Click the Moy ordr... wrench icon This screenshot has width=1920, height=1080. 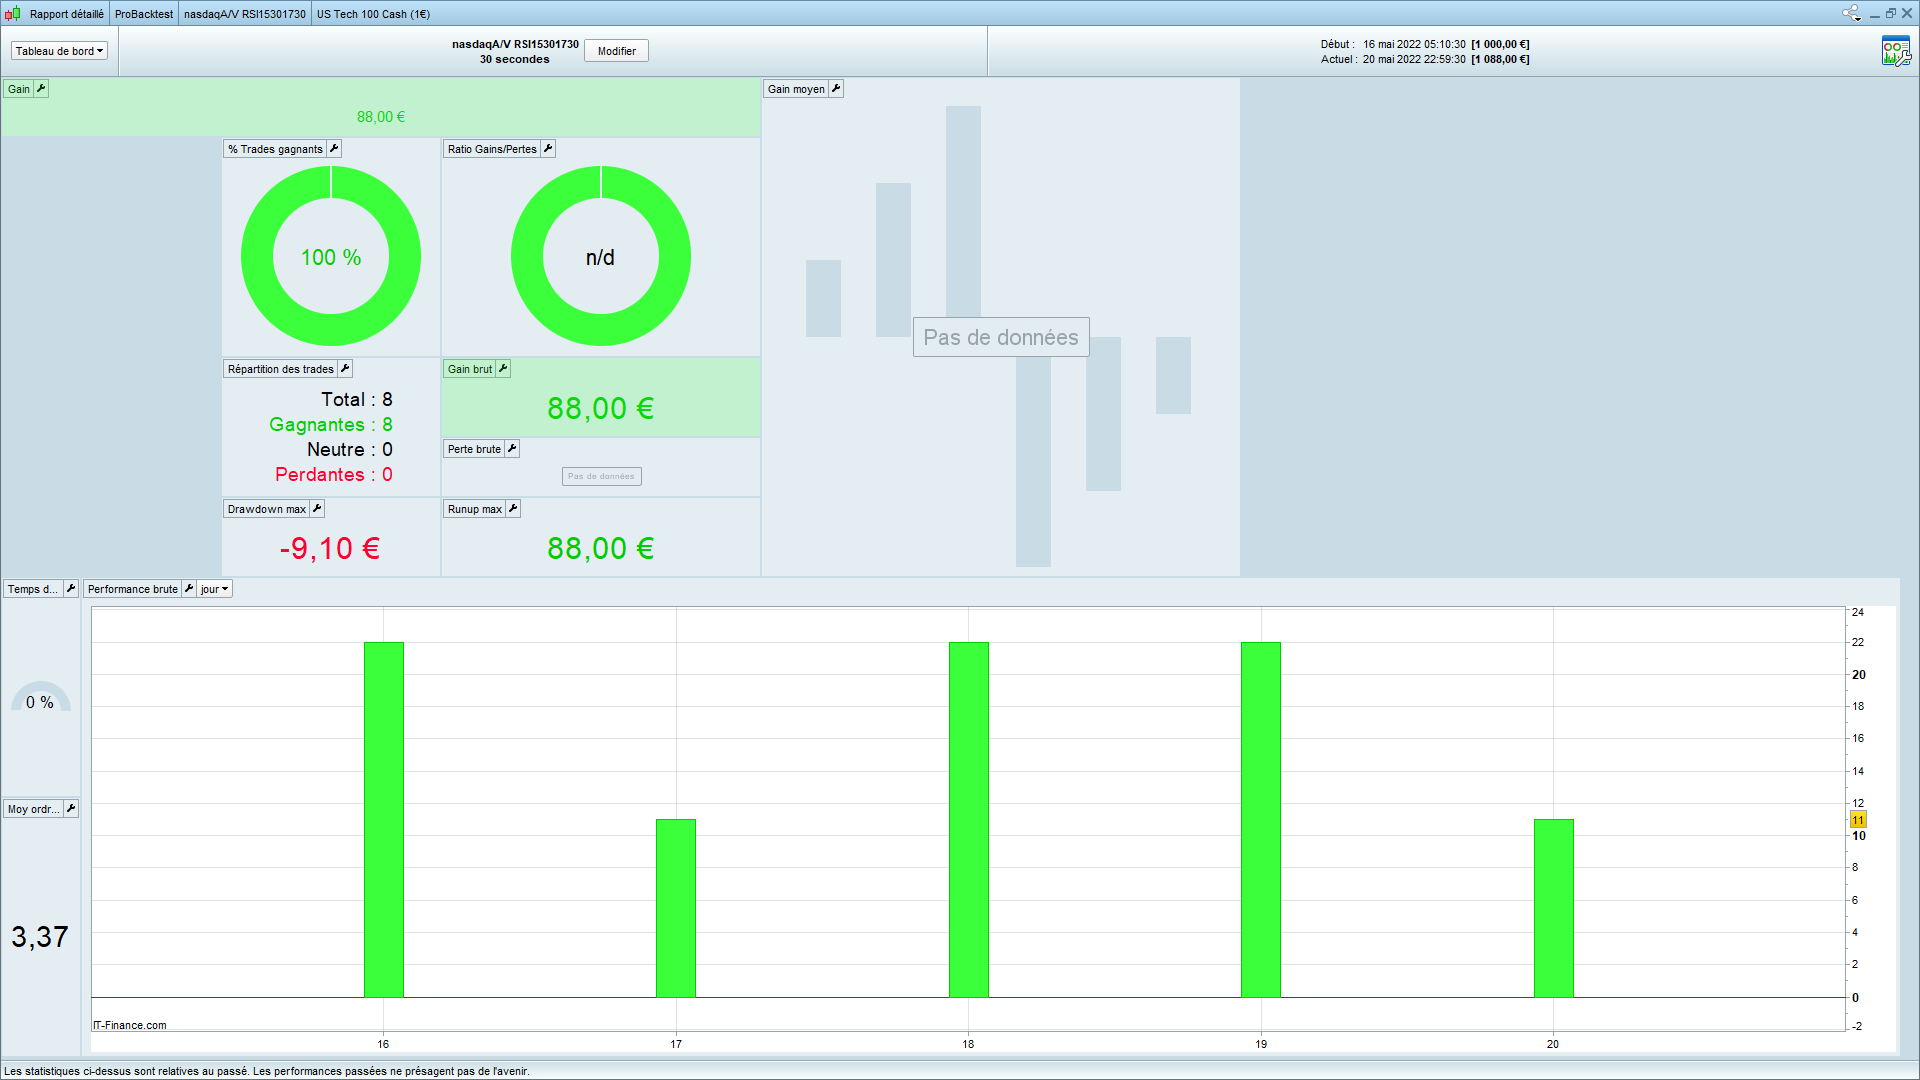[x=71, y=809]
